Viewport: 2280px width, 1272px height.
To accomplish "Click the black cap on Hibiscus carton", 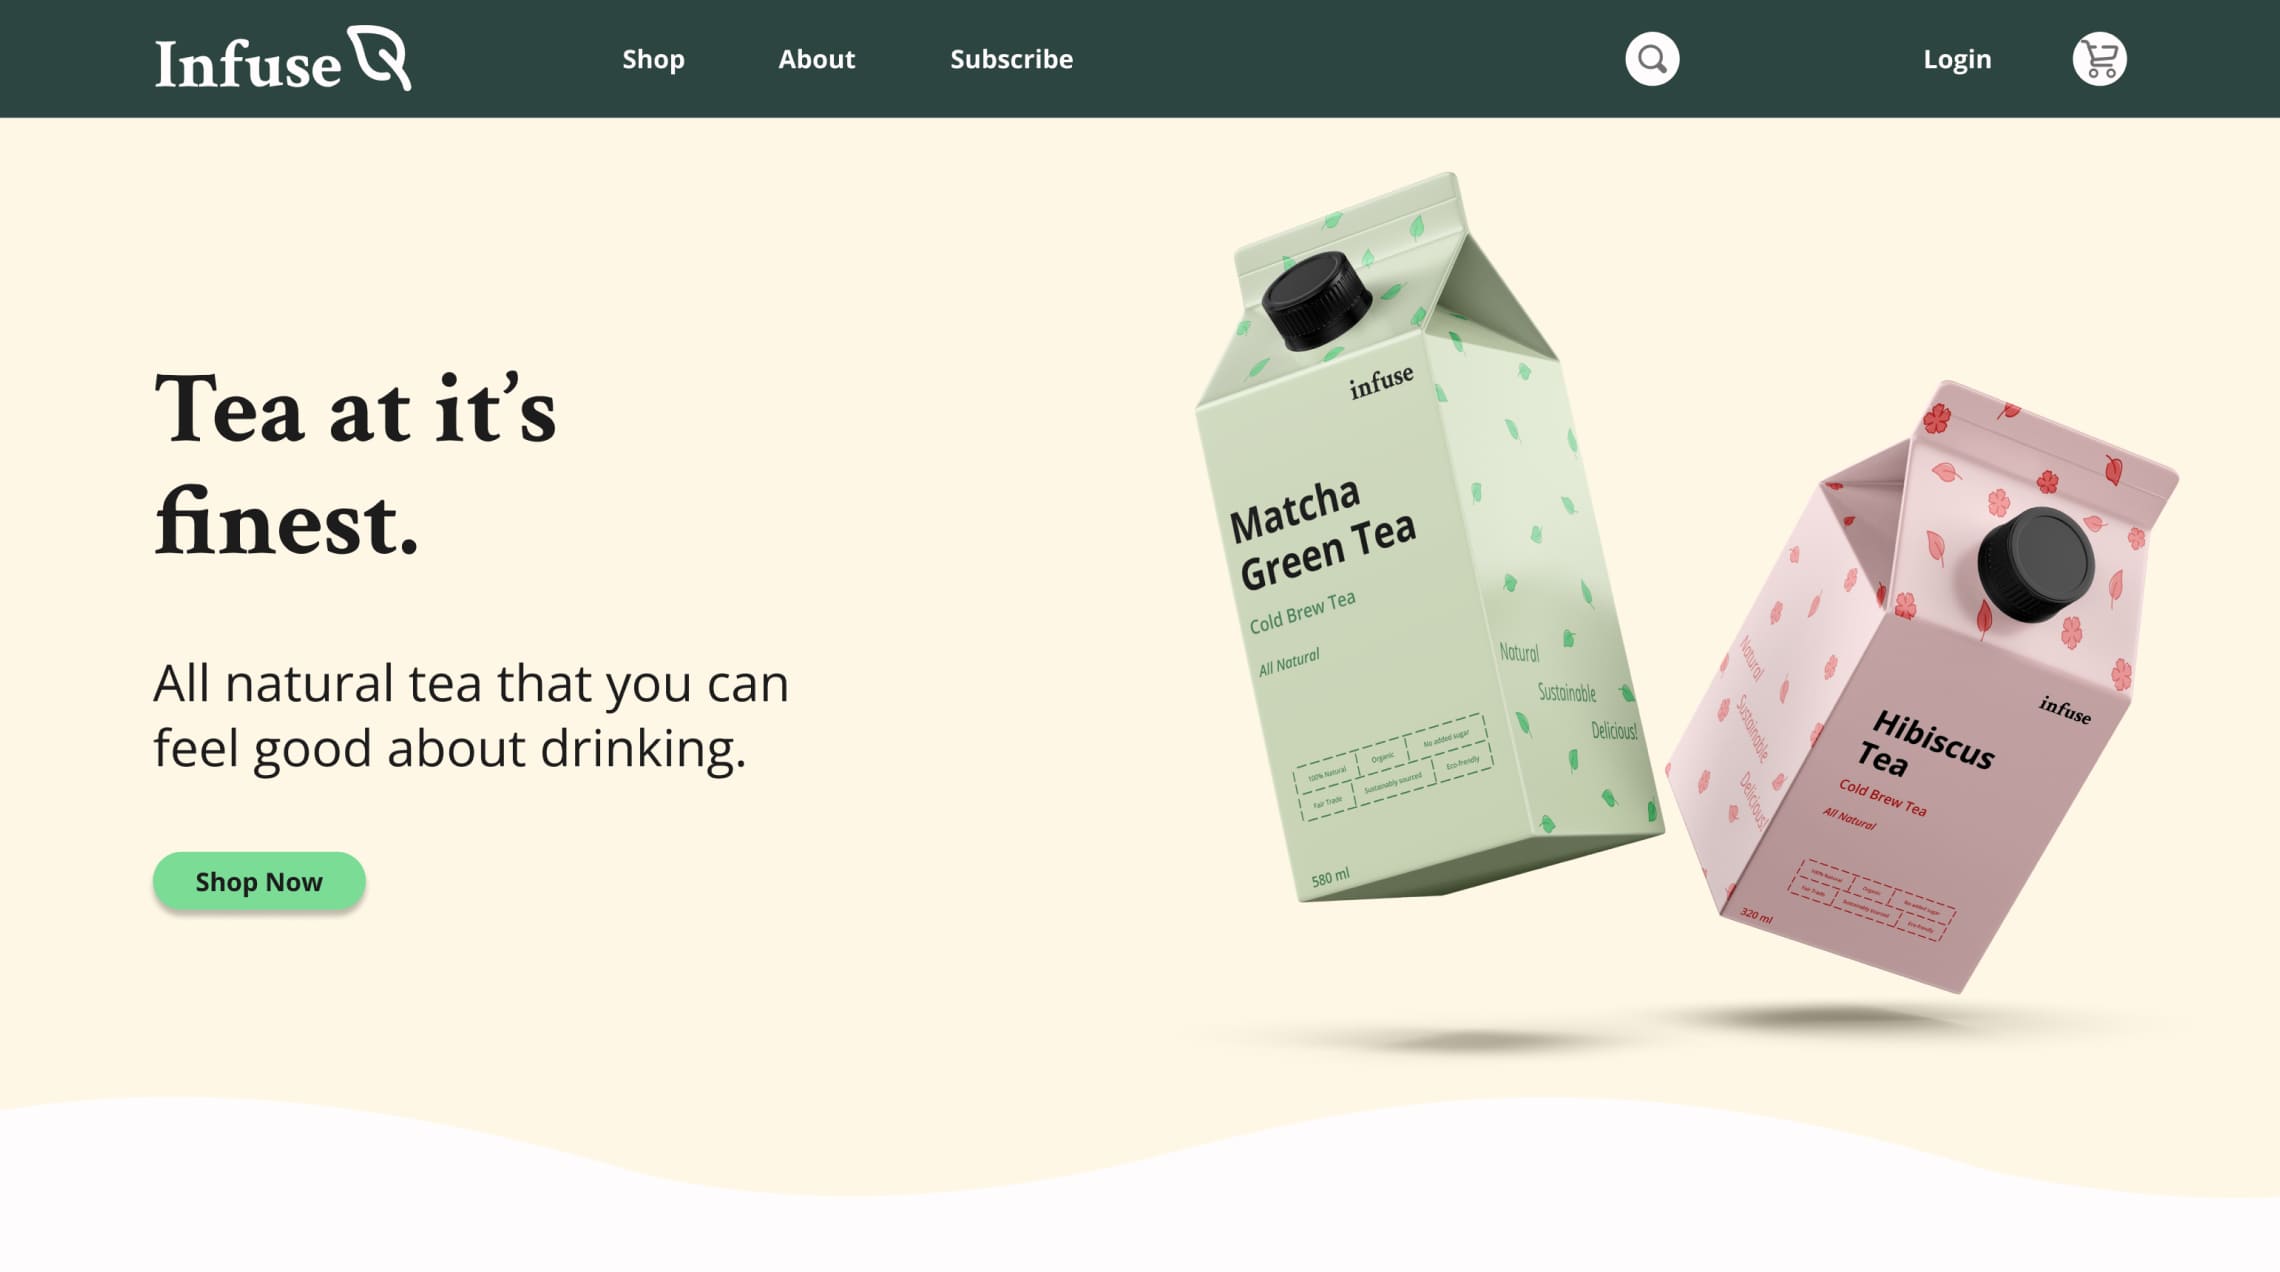I will 2036,565.
